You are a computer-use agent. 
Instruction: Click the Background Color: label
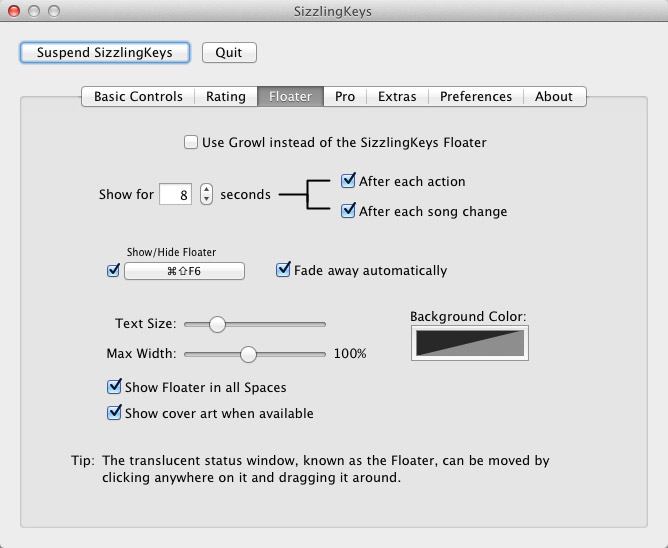click(x=468, y=316)
